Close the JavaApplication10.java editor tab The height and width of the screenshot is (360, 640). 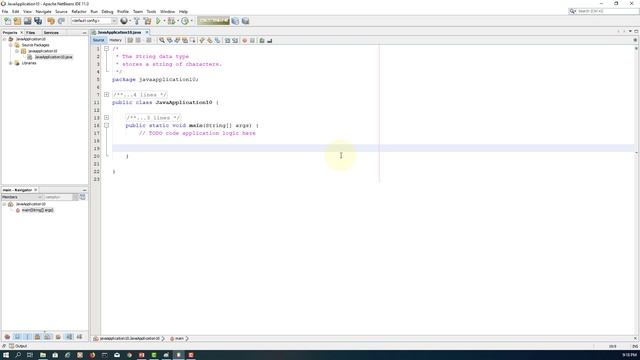pyautogui.click(x=147, y=32)
